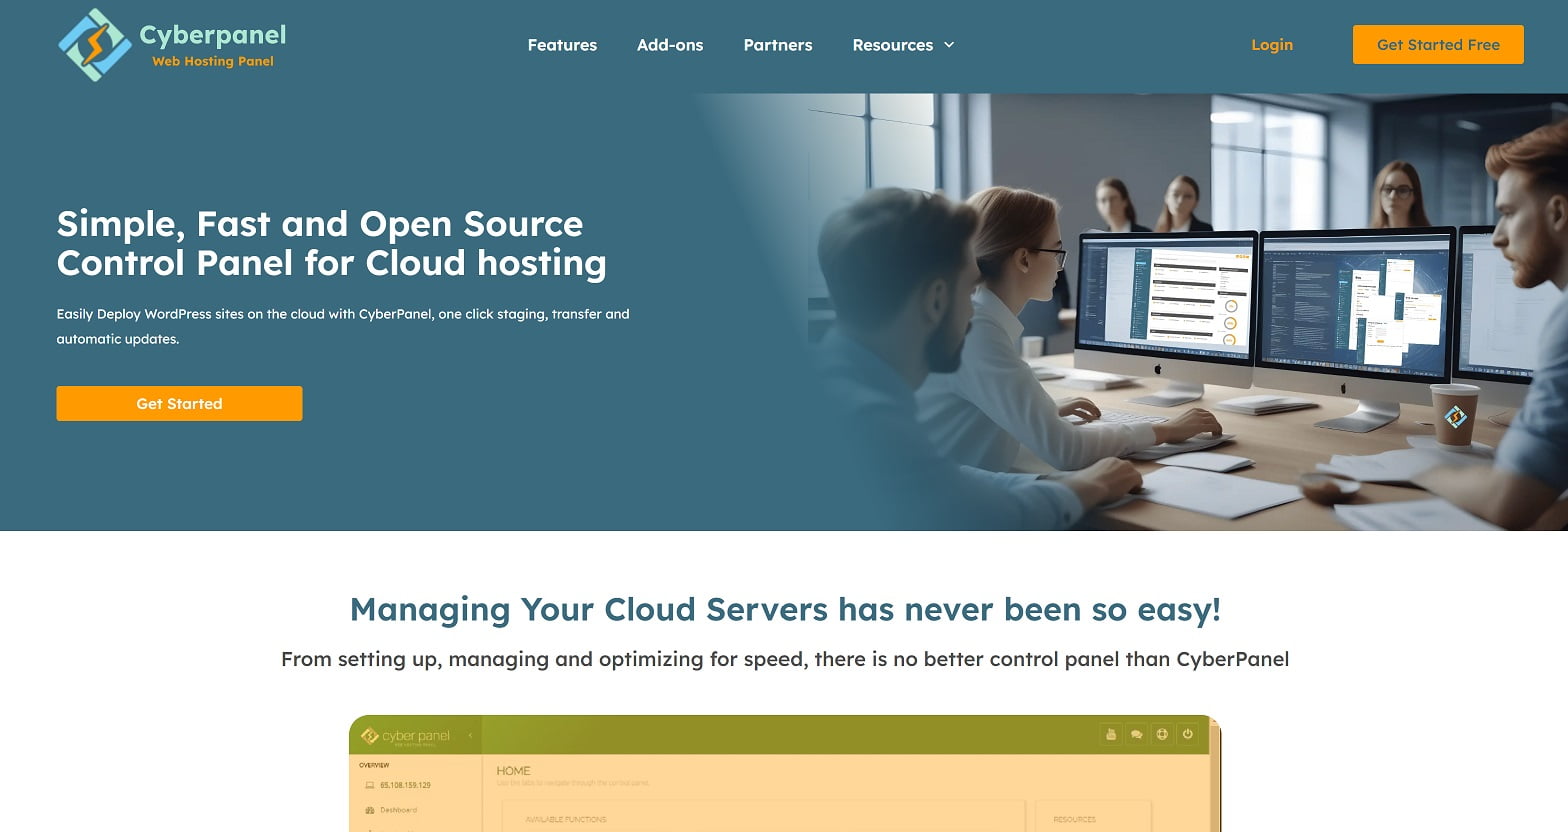Go to the Add-ons page
Screen dimensions: 1568x832
pos(670,45)
